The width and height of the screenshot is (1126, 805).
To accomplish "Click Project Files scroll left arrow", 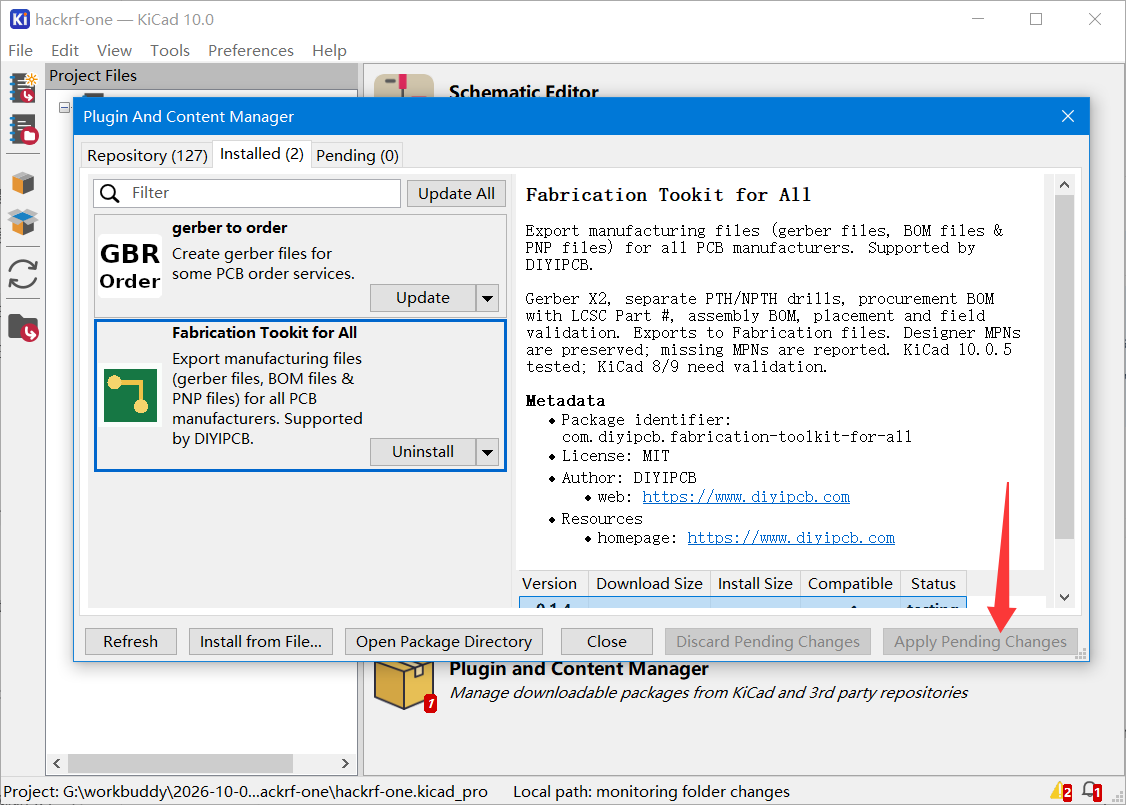I will (57, 763).
